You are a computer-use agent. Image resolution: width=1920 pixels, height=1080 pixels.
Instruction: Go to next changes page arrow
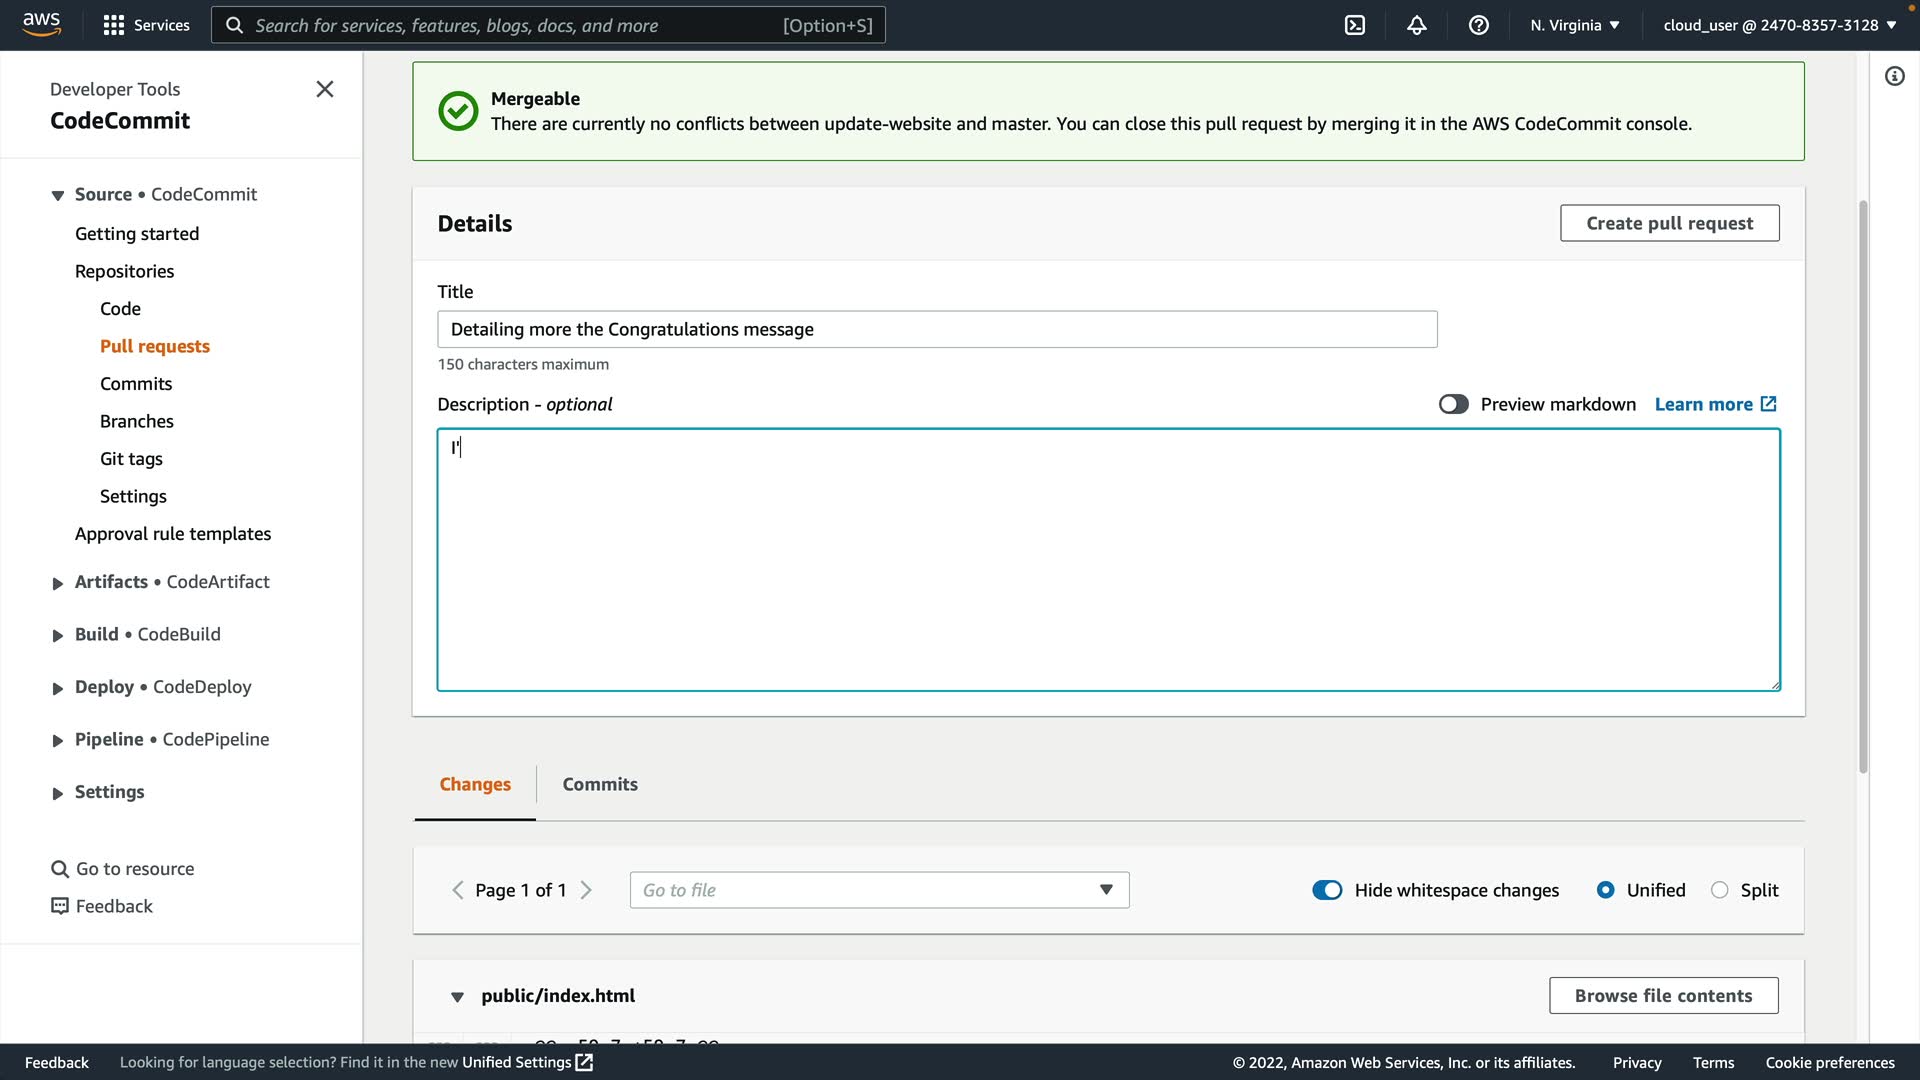(587, 890)
